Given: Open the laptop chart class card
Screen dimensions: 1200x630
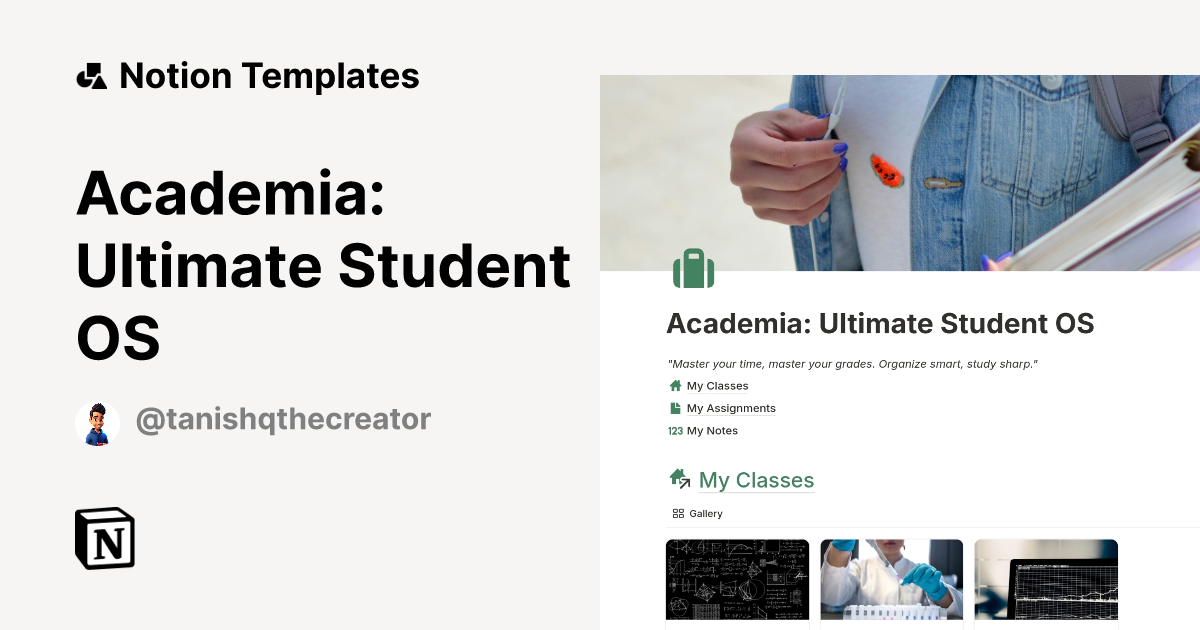Looking at the screenshot, I should [1046, 580].
